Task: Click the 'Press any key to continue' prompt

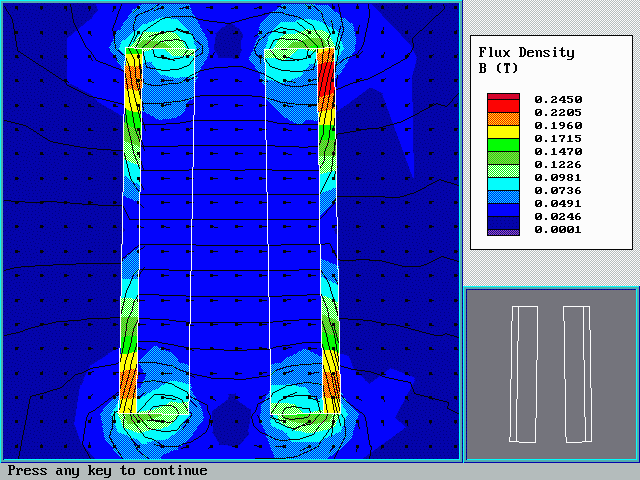Action: point(107,471)
